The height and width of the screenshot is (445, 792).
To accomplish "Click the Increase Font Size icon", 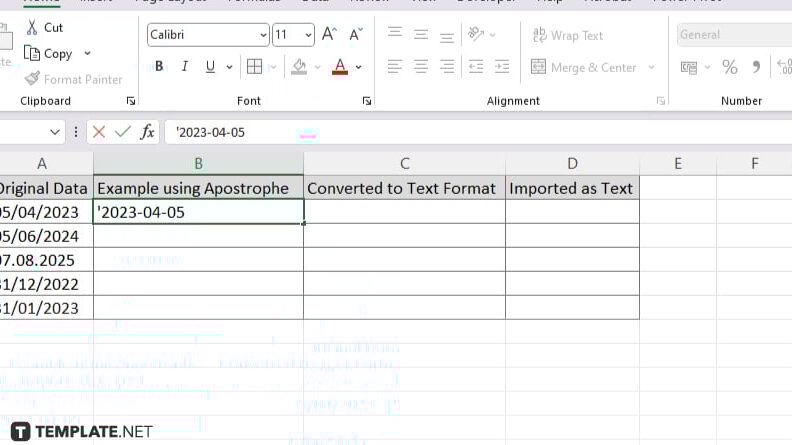I will (328, 35).
